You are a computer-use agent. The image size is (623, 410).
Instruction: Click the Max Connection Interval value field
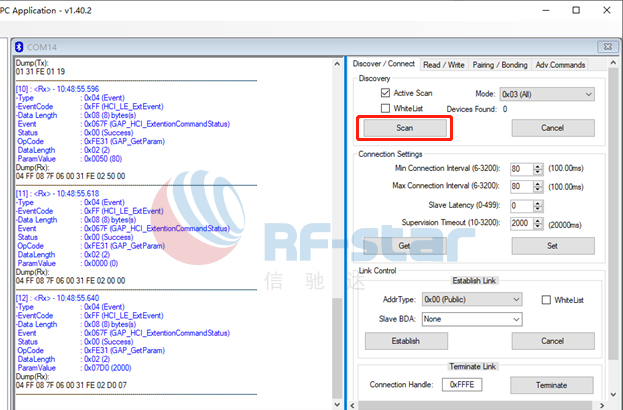(x=521, y=186)
